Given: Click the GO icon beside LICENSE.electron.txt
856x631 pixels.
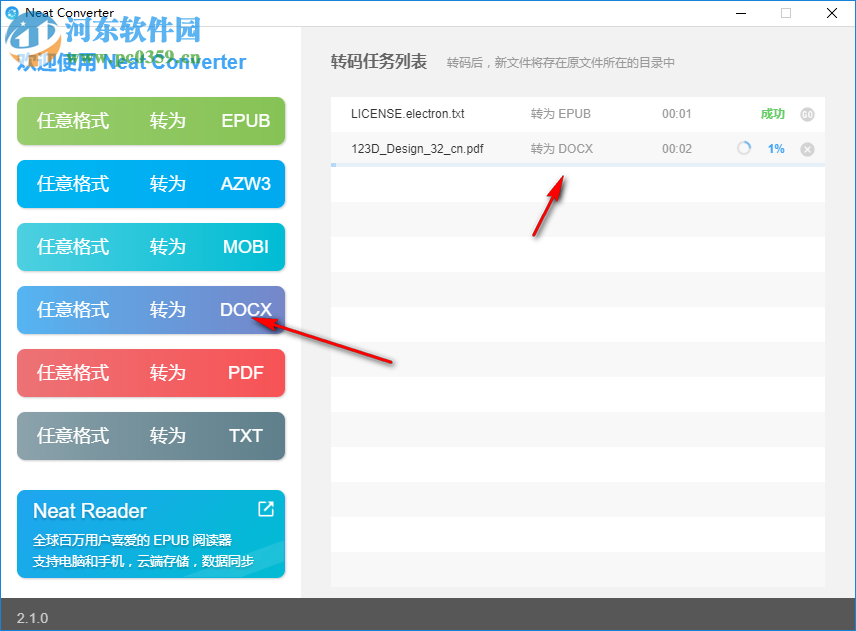Looking at the screenshot, I should [808, 114].
